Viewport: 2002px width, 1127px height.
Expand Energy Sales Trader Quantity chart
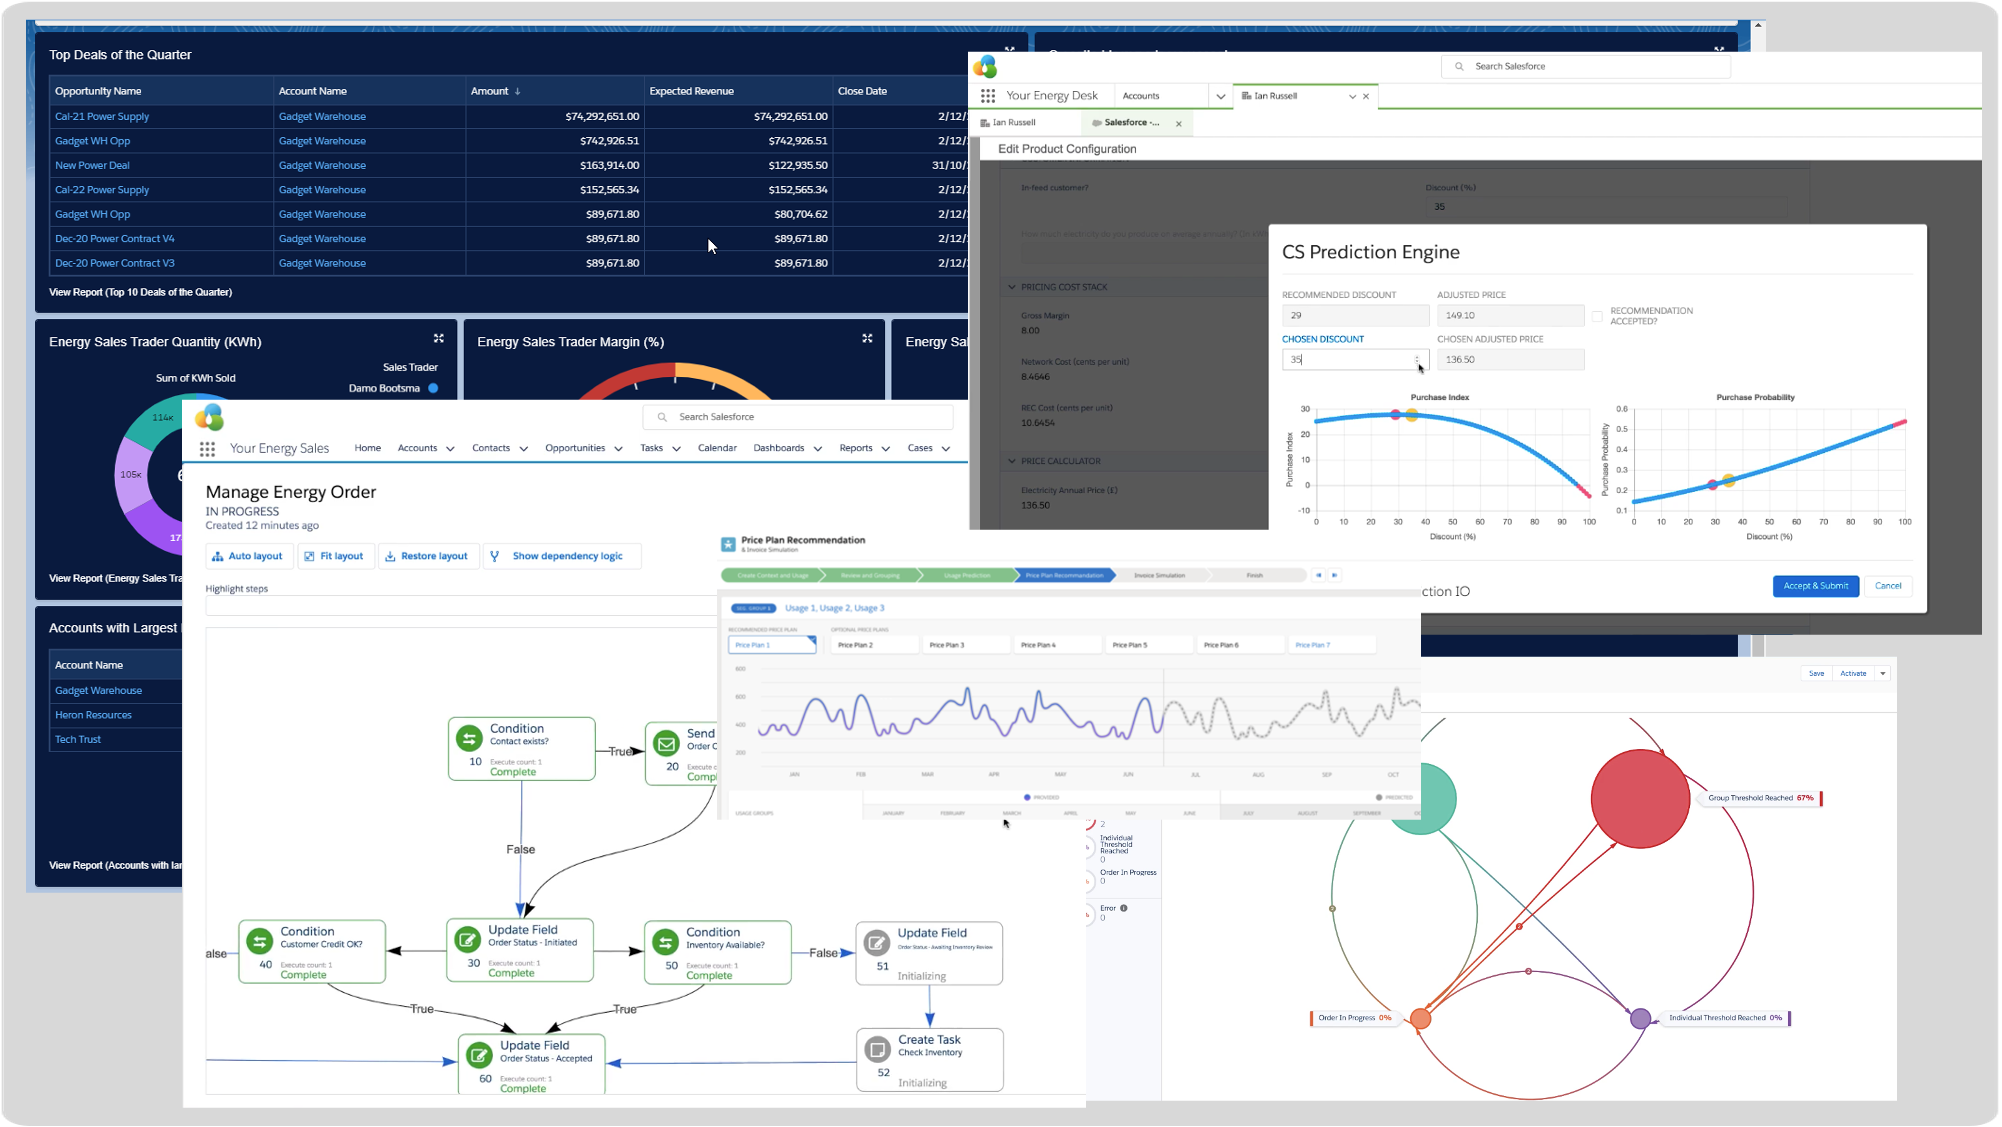tap(438, 338)
